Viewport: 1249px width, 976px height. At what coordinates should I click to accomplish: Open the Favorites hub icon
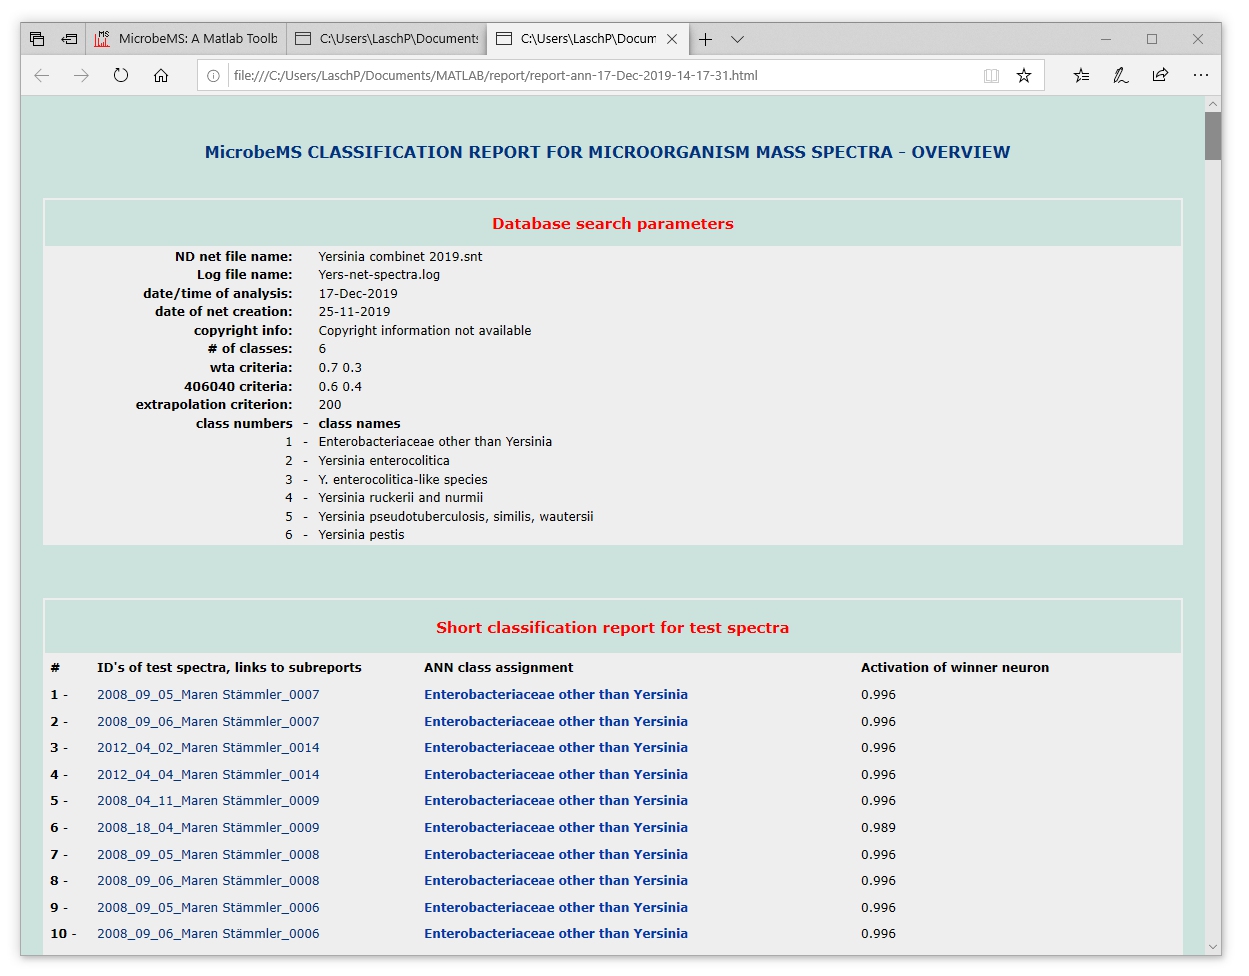(1081, 75)
